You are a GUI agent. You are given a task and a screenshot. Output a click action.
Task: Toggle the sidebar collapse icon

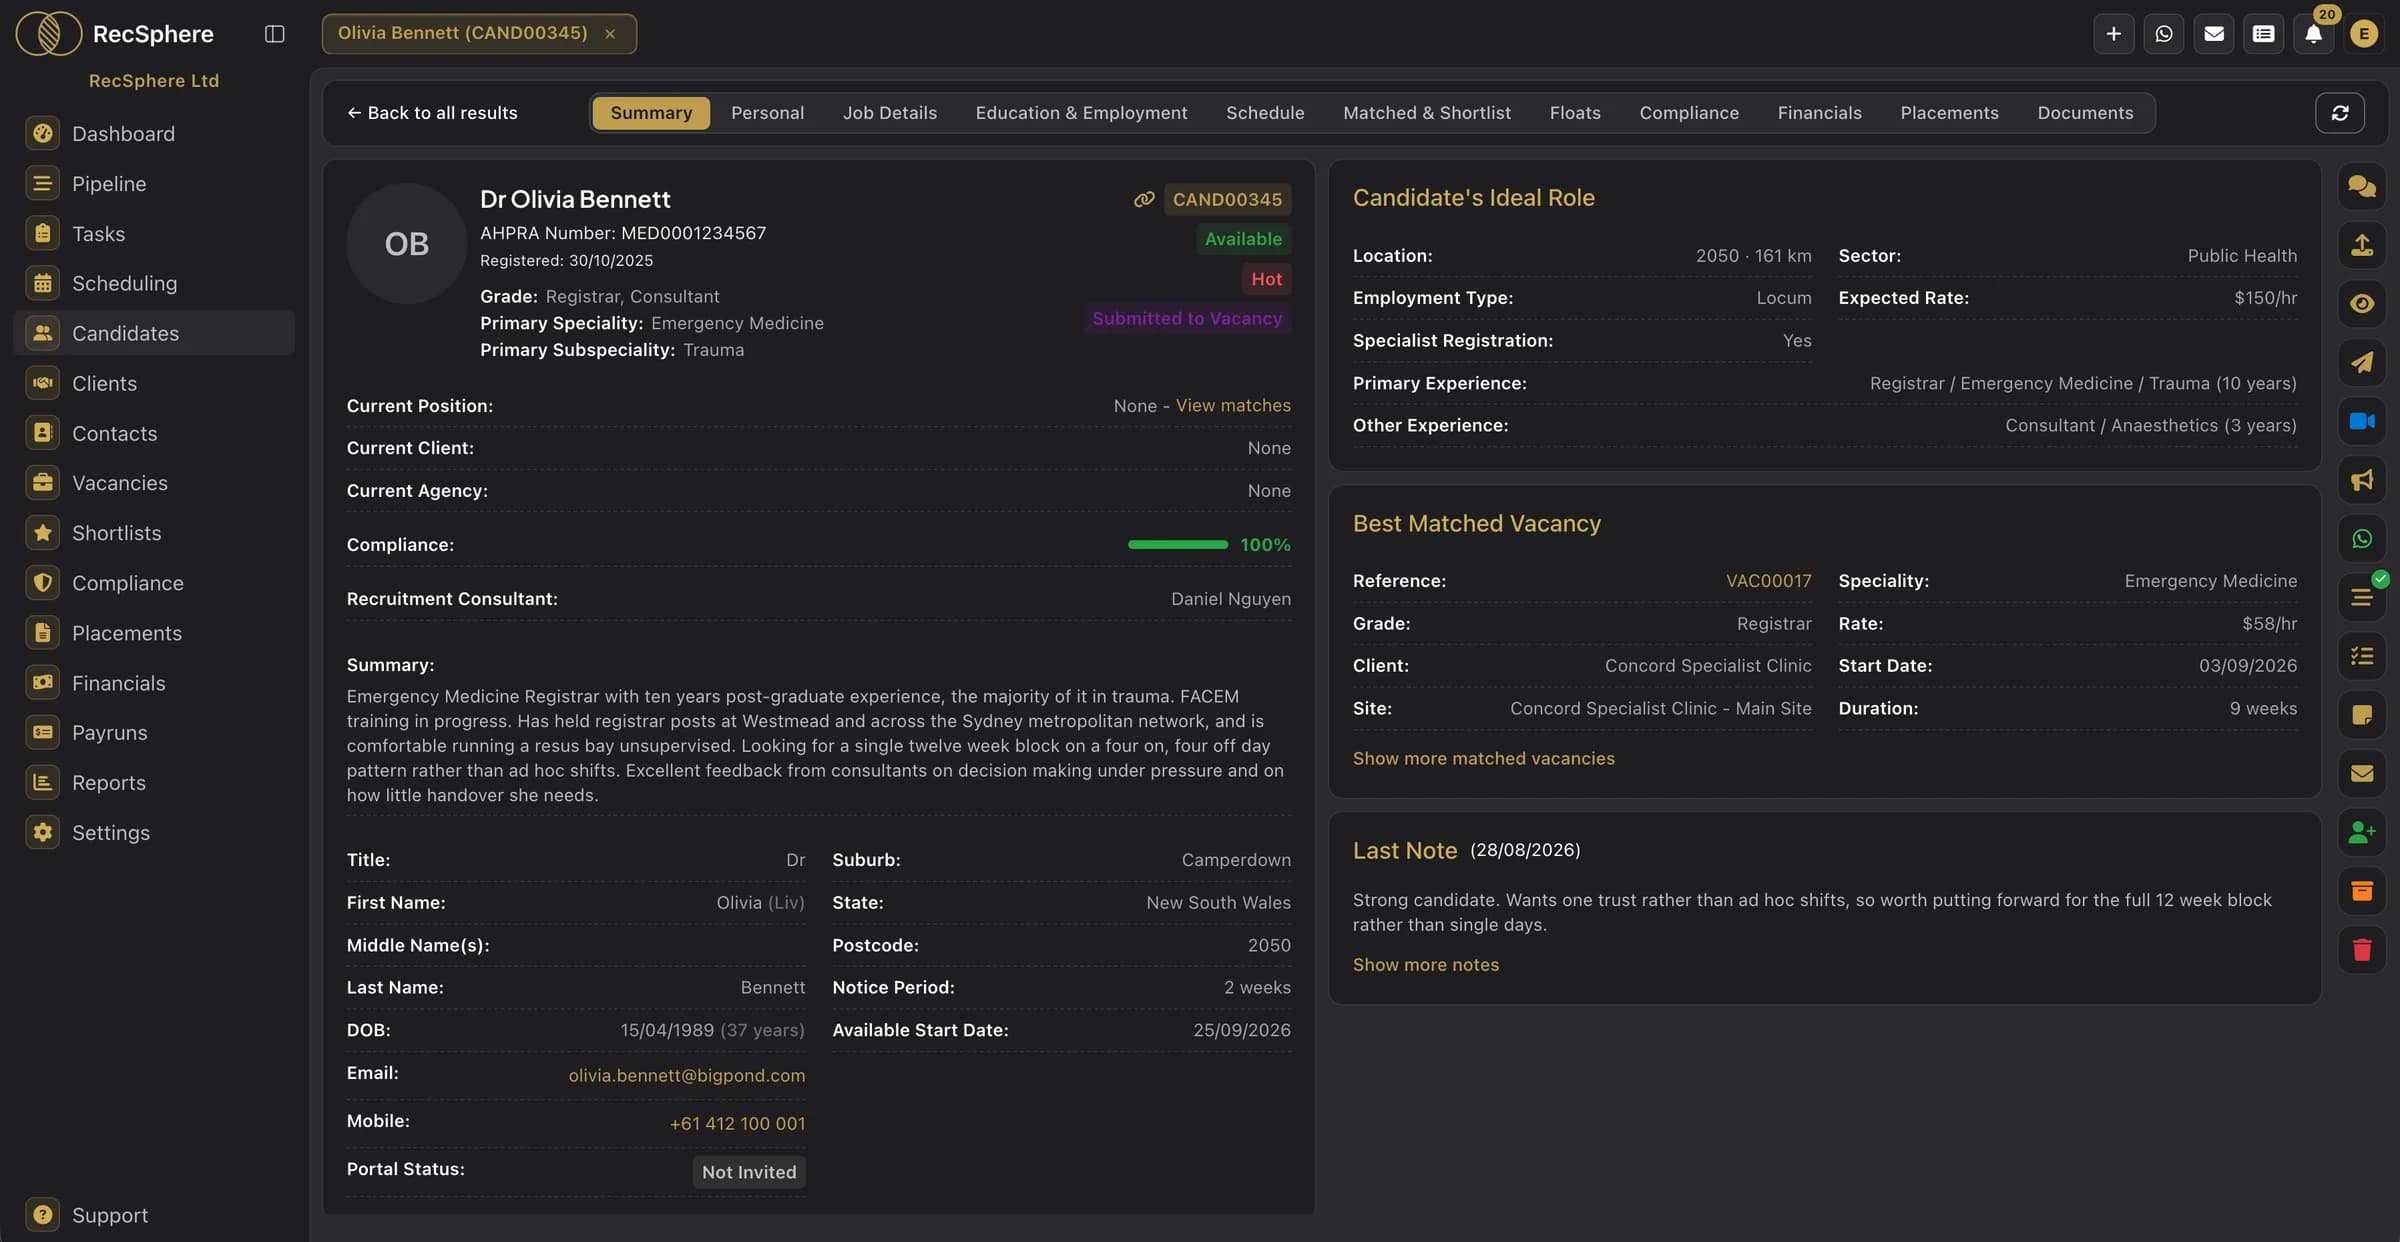pyautogui.click(x=274, y=34)
